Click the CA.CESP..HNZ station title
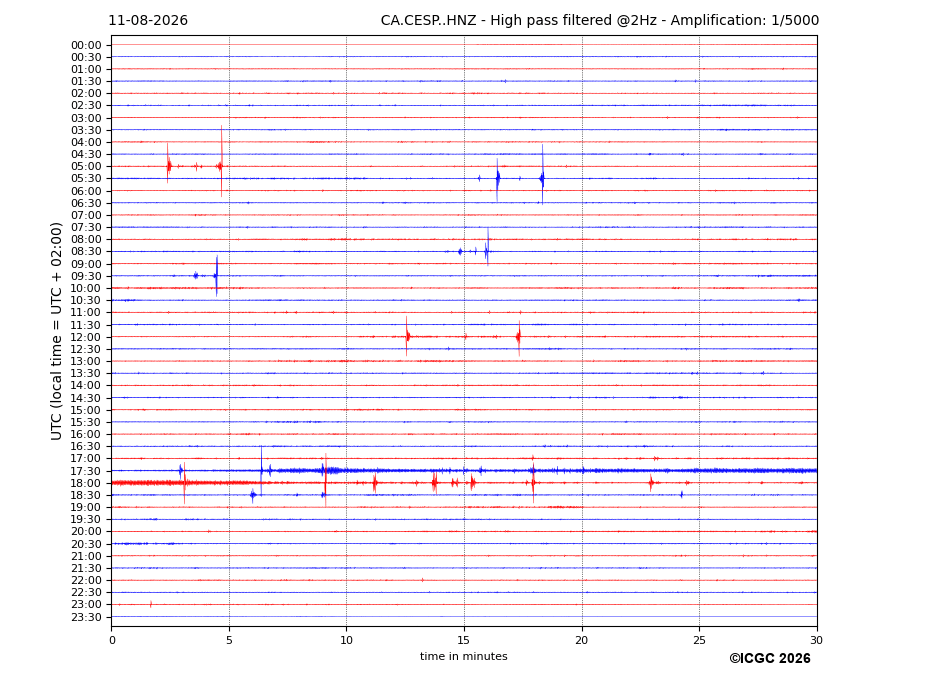The width and height of the screenshot is (927, 696). (x=428, y=21)
